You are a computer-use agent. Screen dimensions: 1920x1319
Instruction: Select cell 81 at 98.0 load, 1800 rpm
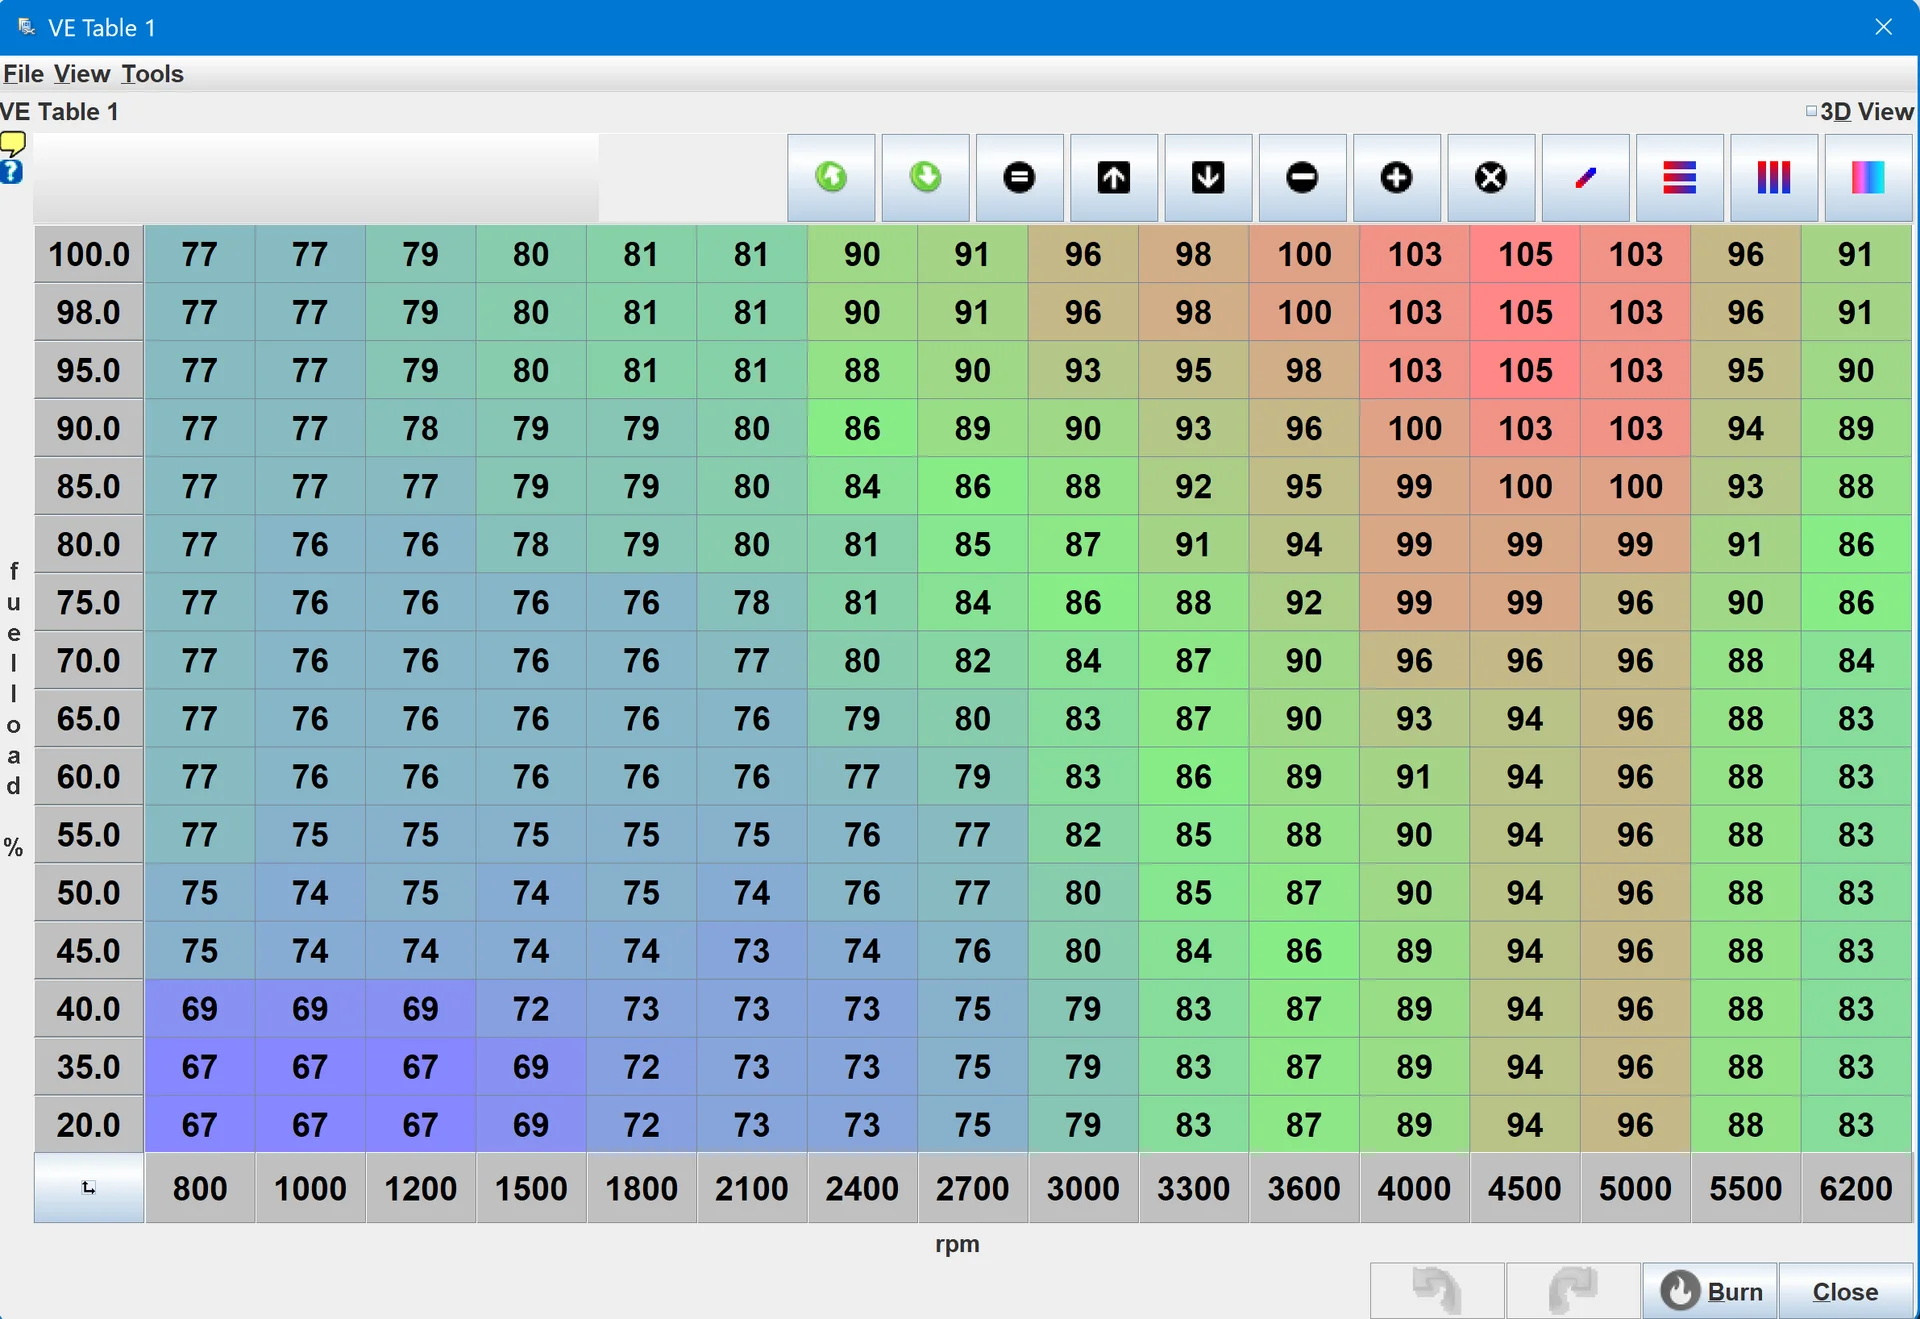pyautogui.click(x=641, y=312)
